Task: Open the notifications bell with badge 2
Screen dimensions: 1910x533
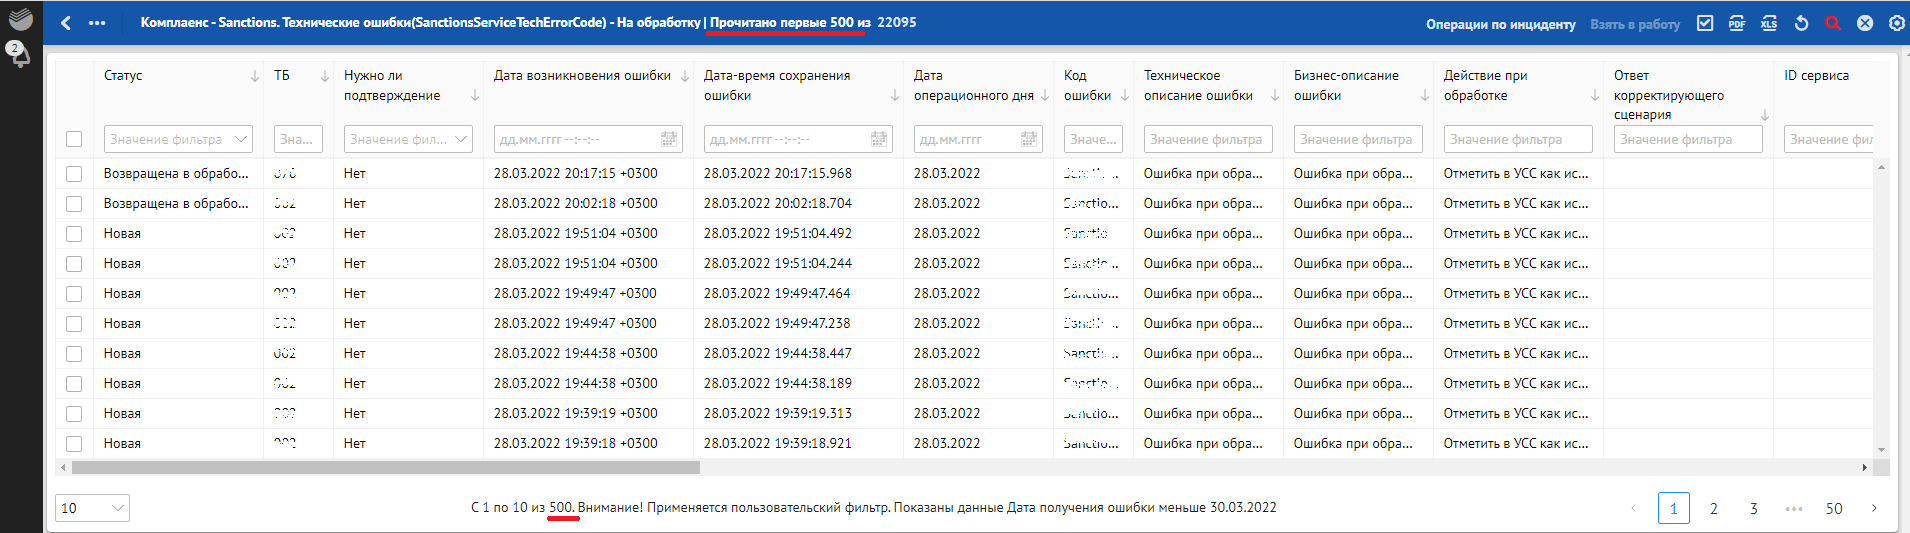Action: pyautogui.click(x=19, y=54)
